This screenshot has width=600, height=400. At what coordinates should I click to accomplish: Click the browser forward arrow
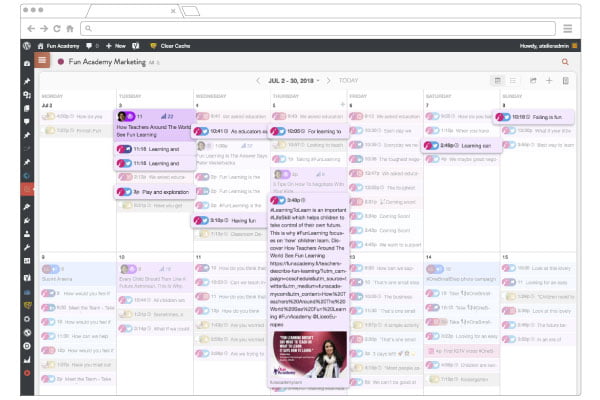click(x=44, y=28)
